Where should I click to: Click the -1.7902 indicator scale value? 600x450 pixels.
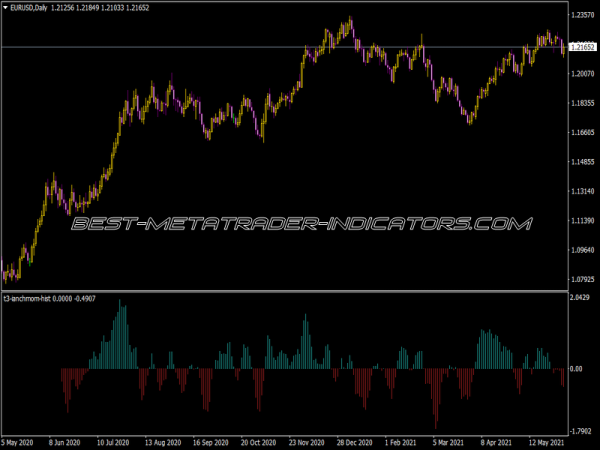(581, 429)
